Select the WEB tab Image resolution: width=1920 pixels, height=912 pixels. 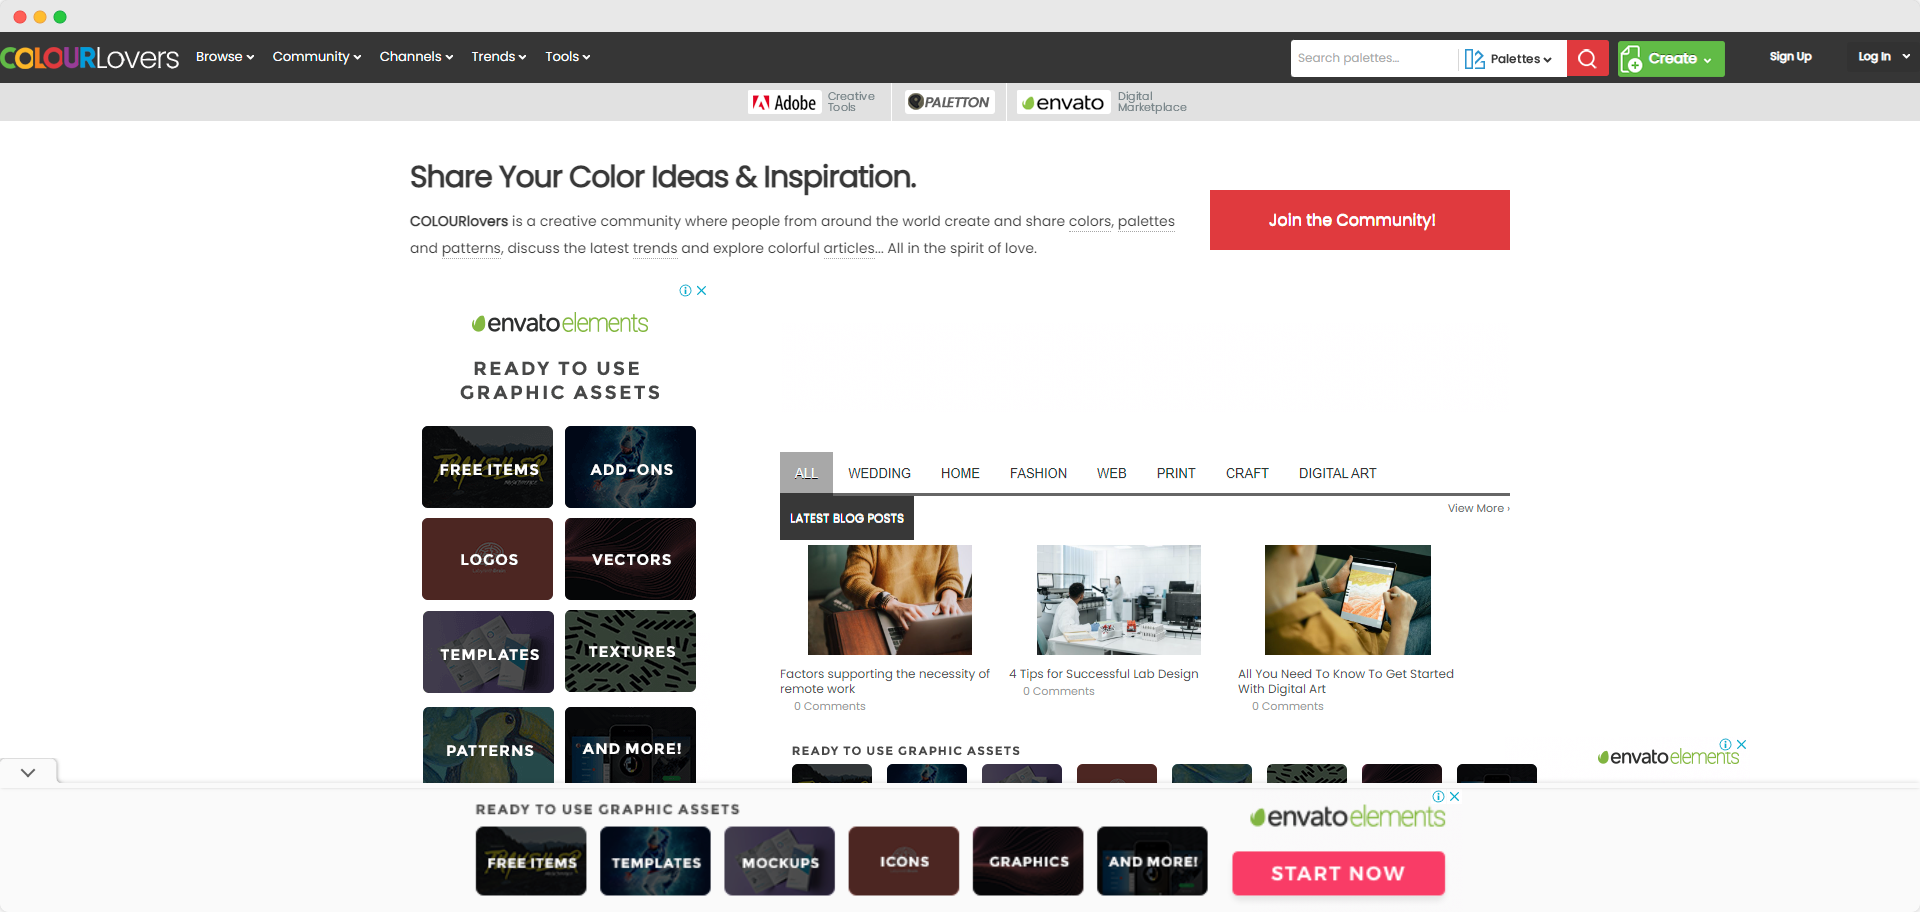point(1111,473)
